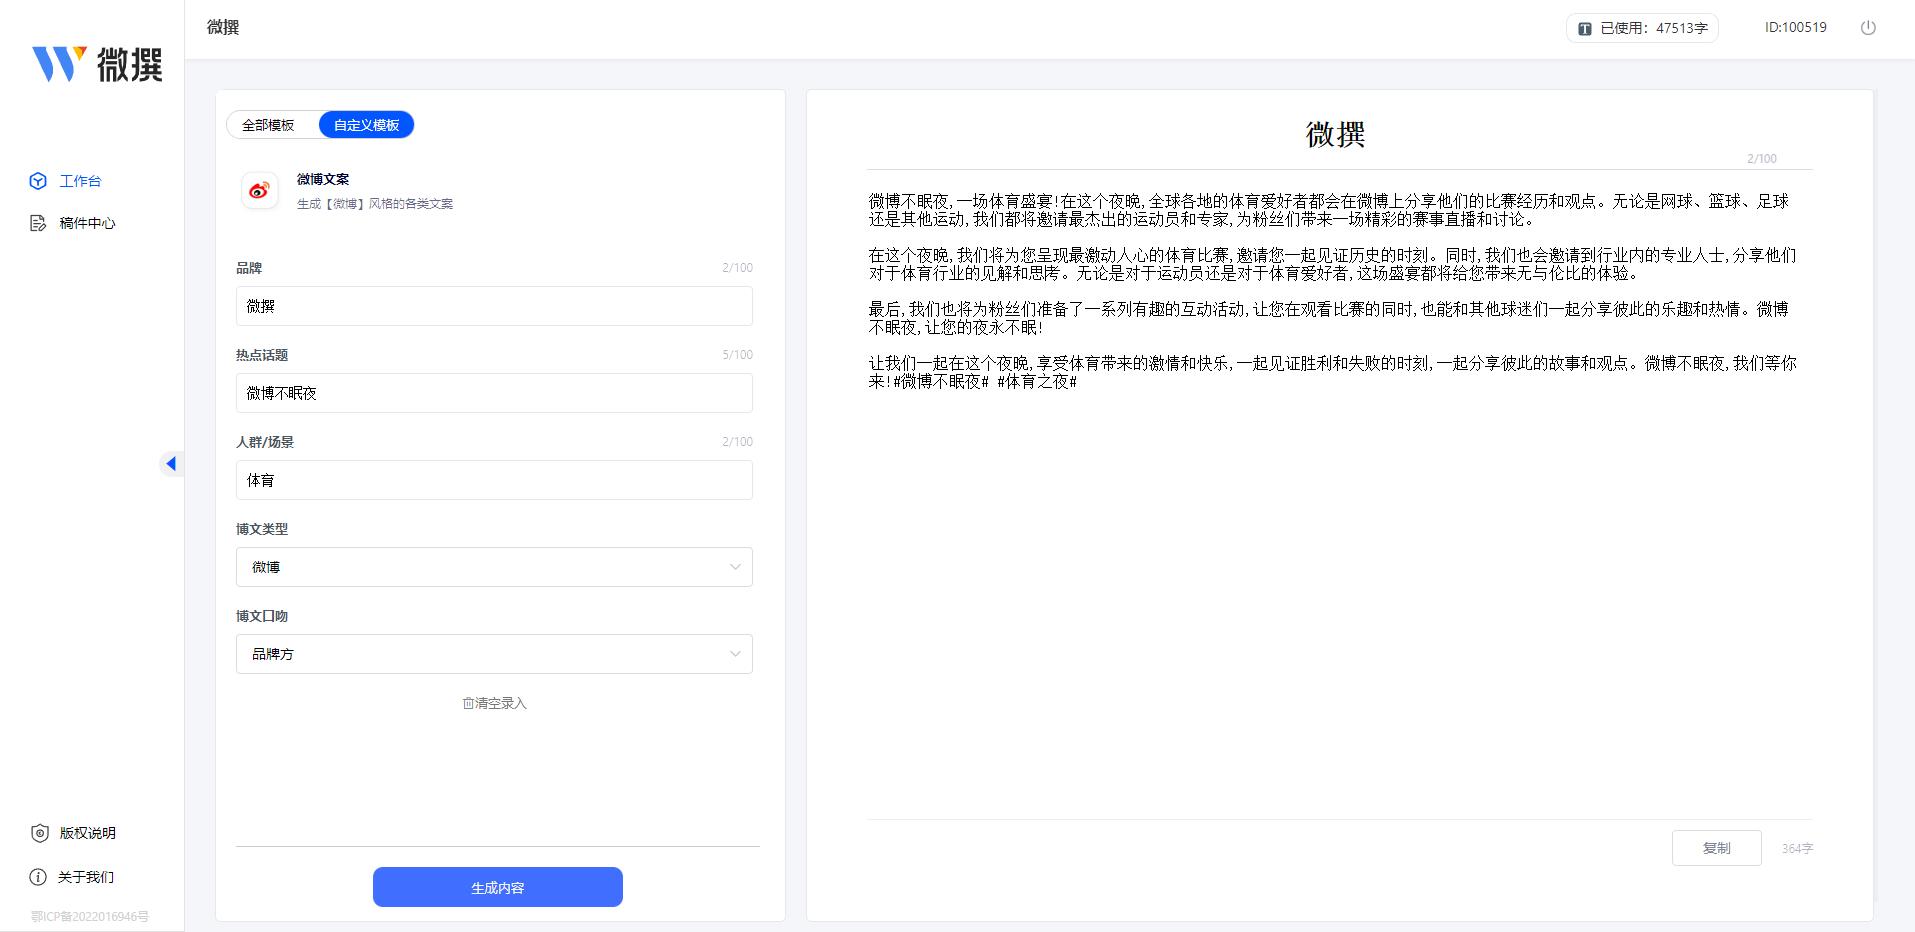Click the word usage counter icon

[1585, 27]
